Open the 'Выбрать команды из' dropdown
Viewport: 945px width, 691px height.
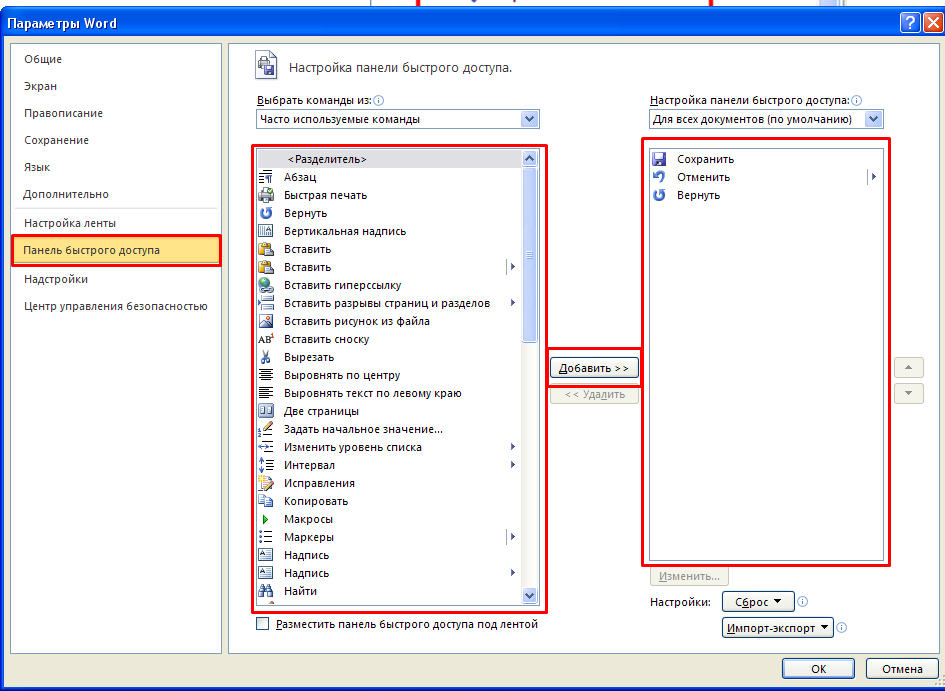pos(530,119)
